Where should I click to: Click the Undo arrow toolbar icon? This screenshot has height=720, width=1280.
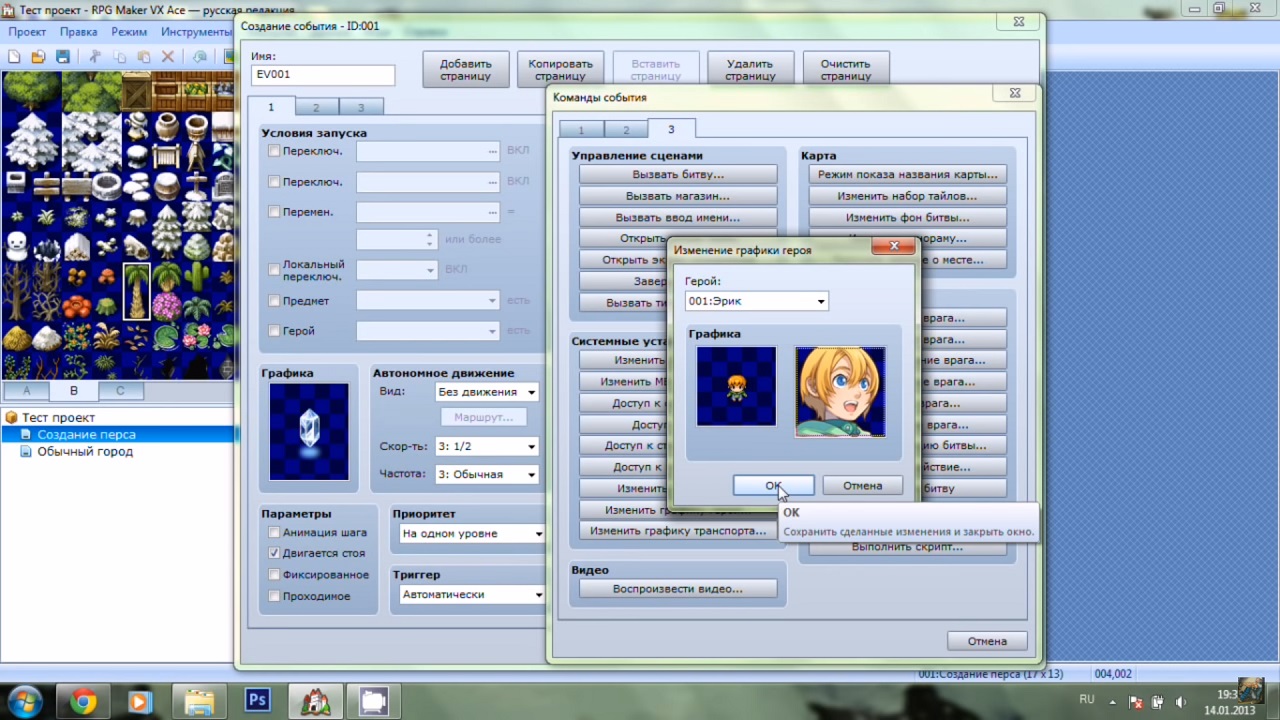(x=200, y=57)
